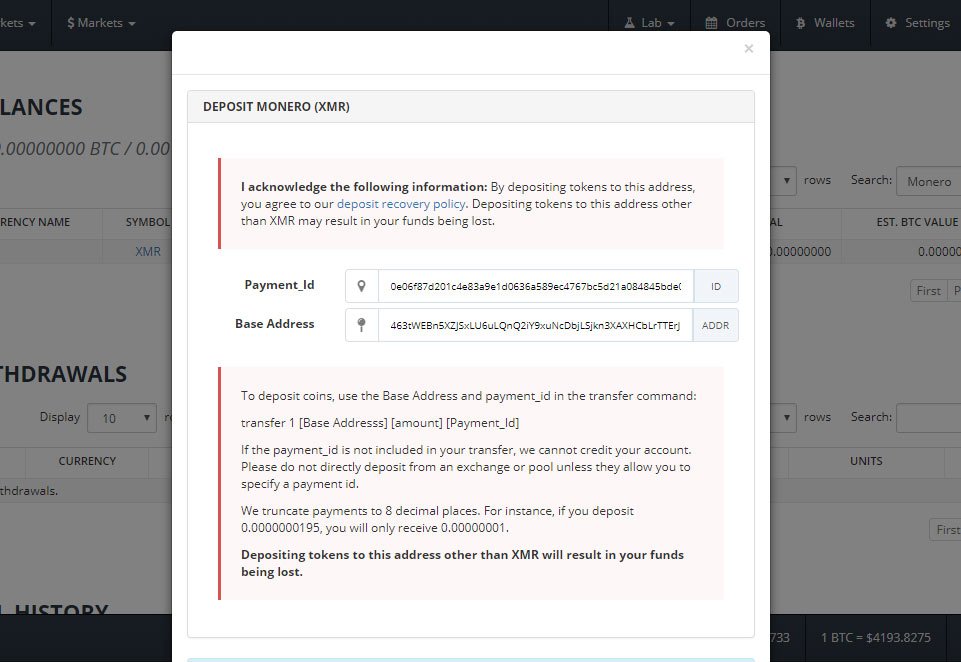961x662 pixels.
Task: Select the Base Address text field
Action: (535, 325)
